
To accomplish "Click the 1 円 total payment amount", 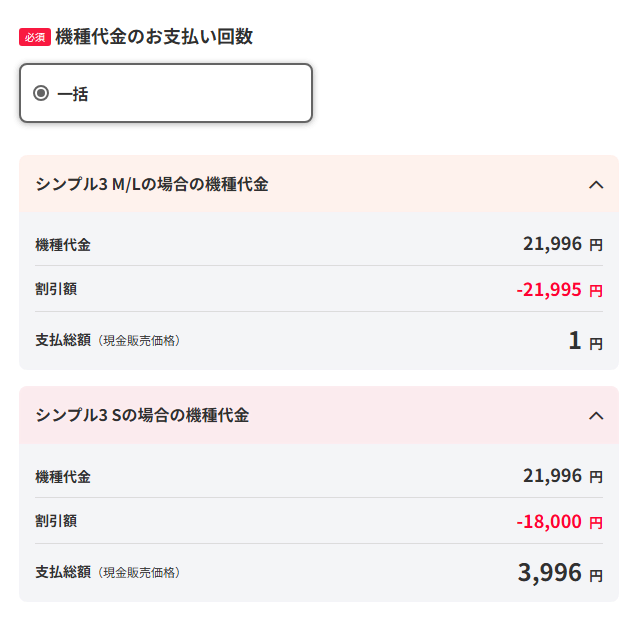I will pos(585,341).
